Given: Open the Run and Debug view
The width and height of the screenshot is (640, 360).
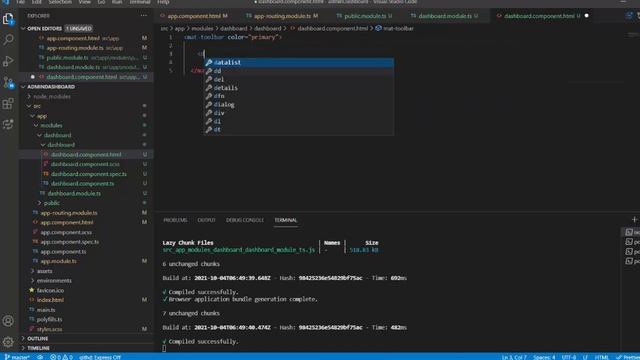Looking at the screenshot, I should (x=8, y=61).
